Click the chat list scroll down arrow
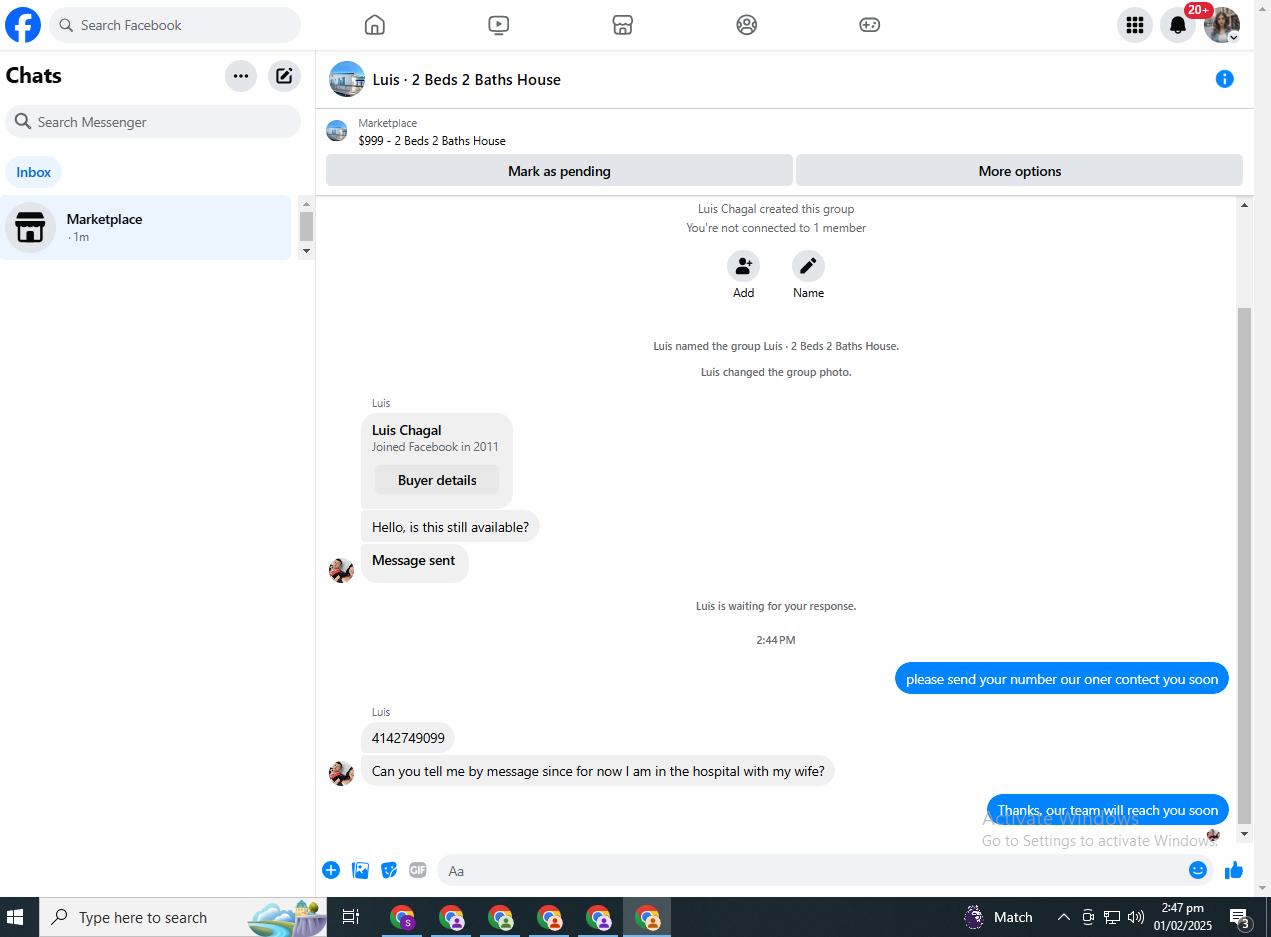The width and height of the screenshot is (1271, 937). coord(306,251)
